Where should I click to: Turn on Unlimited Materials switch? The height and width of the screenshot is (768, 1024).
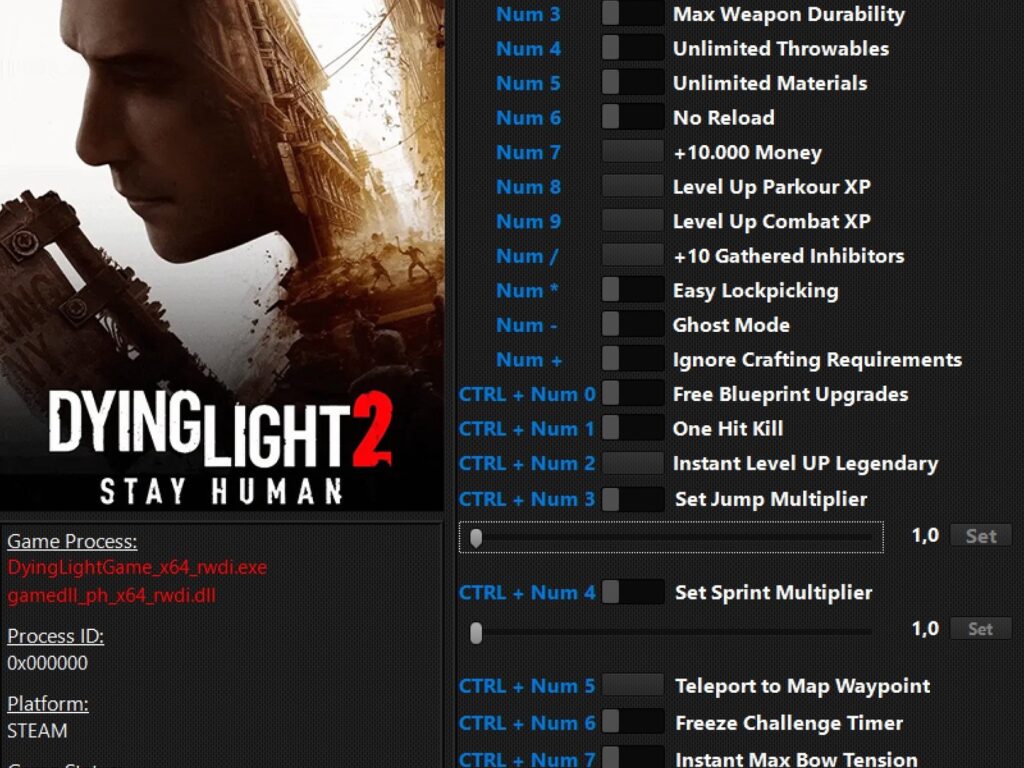click(632, 83)
